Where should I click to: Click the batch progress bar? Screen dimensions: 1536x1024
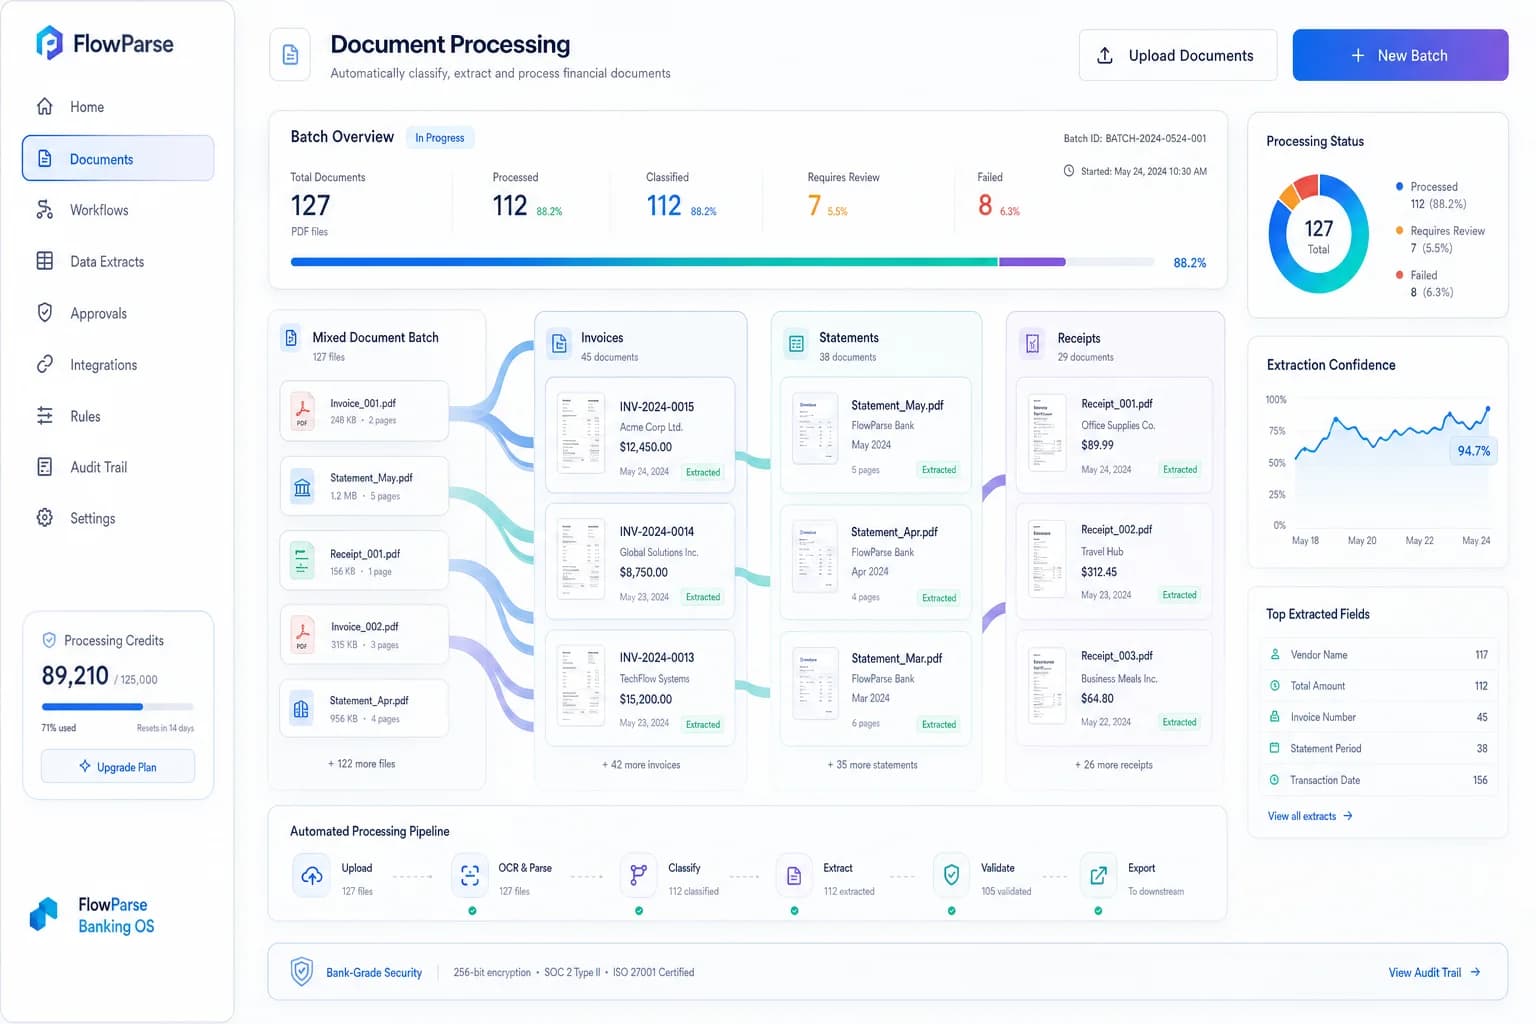click(x=721, y=262)
